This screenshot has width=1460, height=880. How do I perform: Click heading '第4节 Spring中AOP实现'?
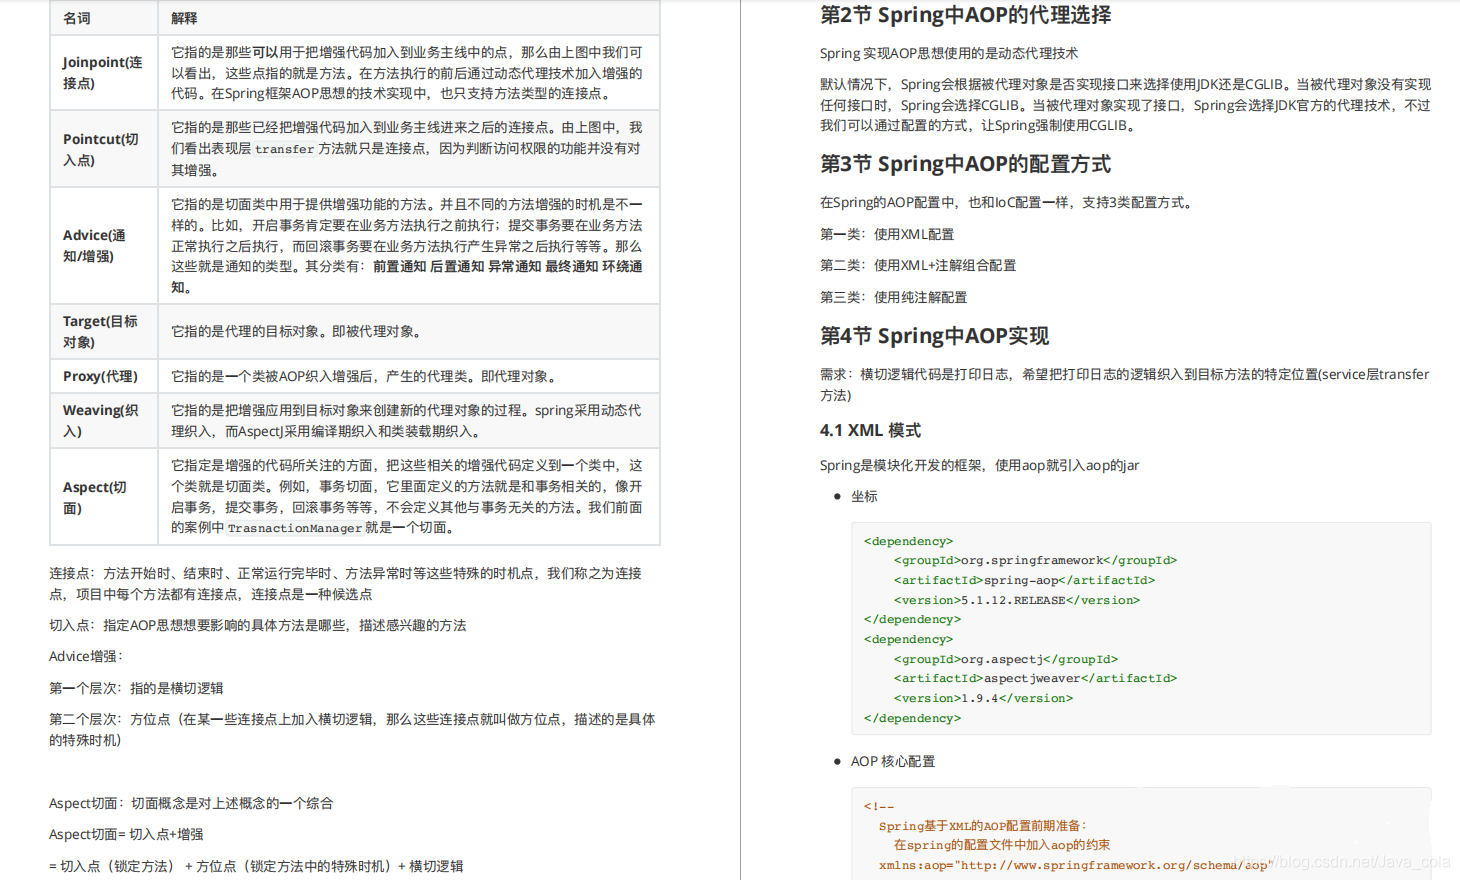[x=935, y=336]
